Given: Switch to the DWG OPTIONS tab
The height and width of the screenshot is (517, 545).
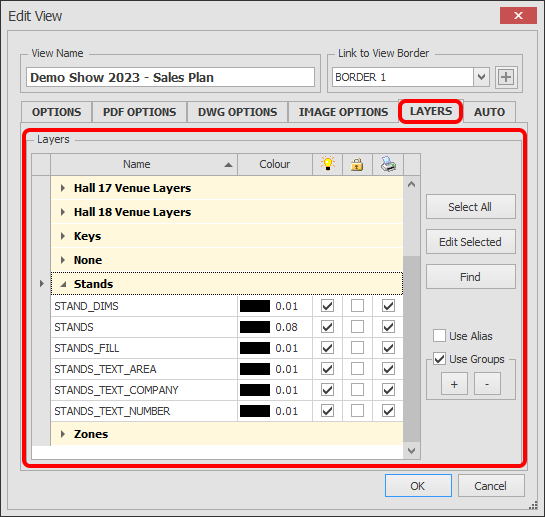Looking at the screenshot, I should (237, 112).
